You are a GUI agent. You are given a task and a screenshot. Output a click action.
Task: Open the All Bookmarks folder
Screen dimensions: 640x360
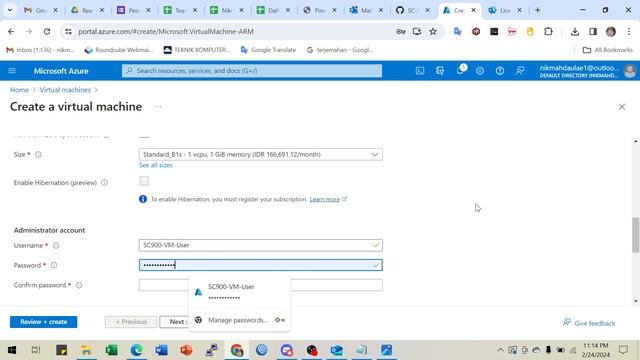click(x=608, y=50)
